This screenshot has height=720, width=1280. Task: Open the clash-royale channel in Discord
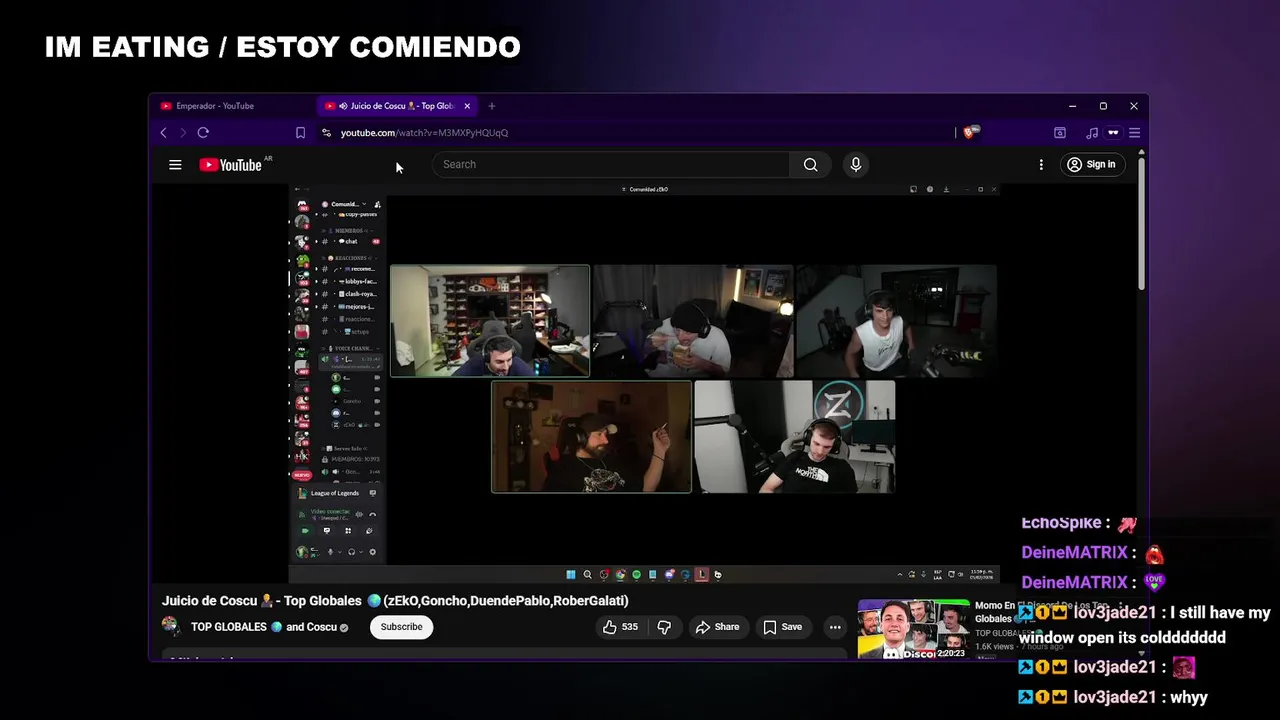tap(349, 294)
